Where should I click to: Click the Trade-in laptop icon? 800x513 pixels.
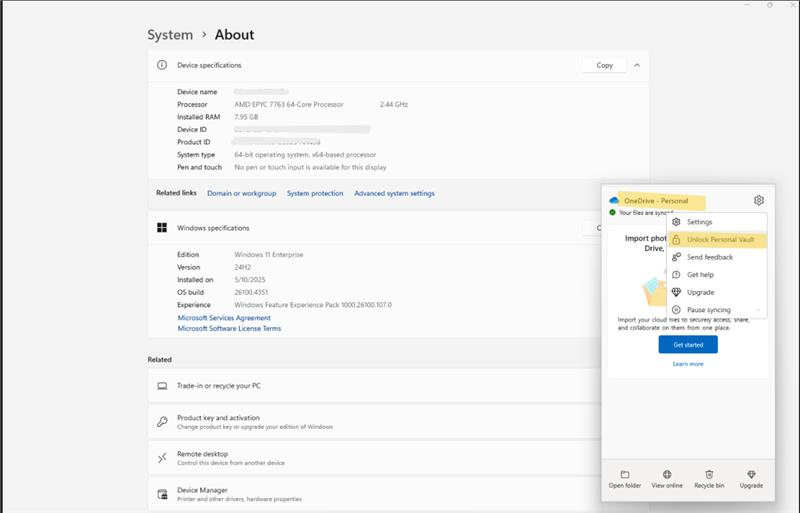pyautogui.click(x=162, y=386)
